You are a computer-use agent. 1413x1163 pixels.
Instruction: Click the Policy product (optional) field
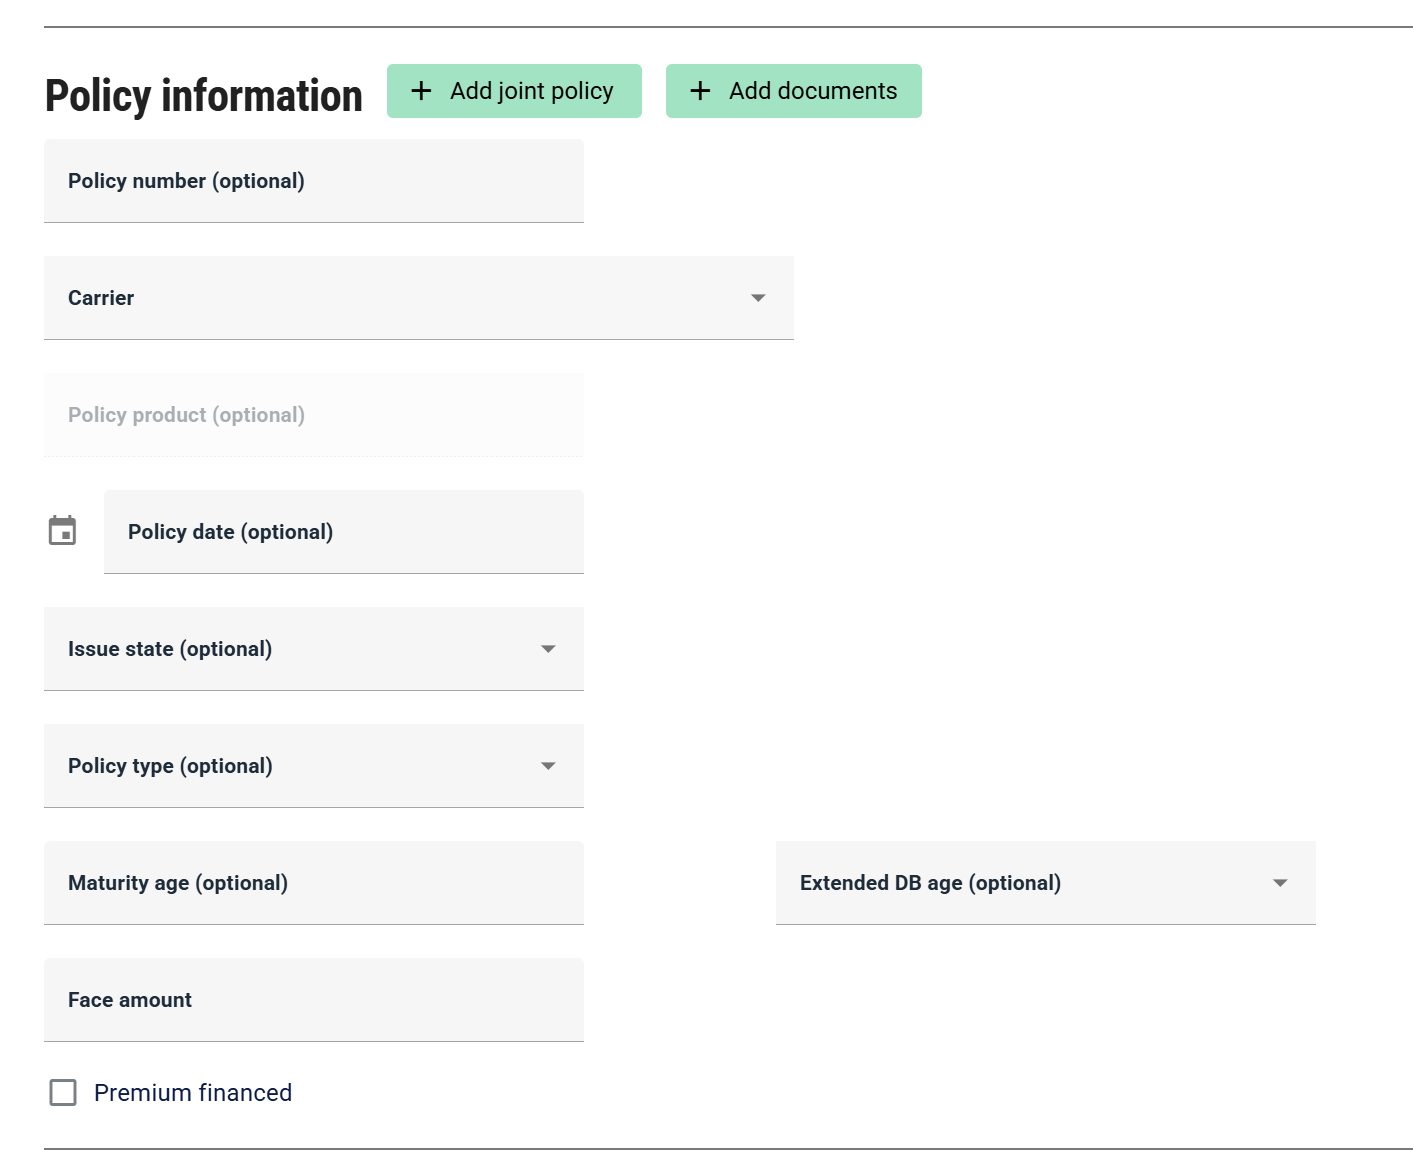pos(314,415)
